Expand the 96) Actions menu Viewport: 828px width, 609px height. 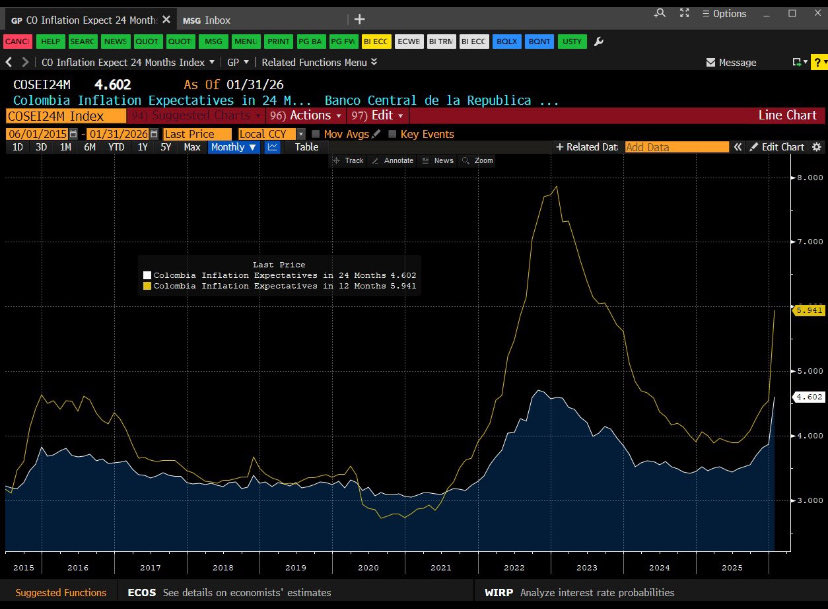point(305,115)
